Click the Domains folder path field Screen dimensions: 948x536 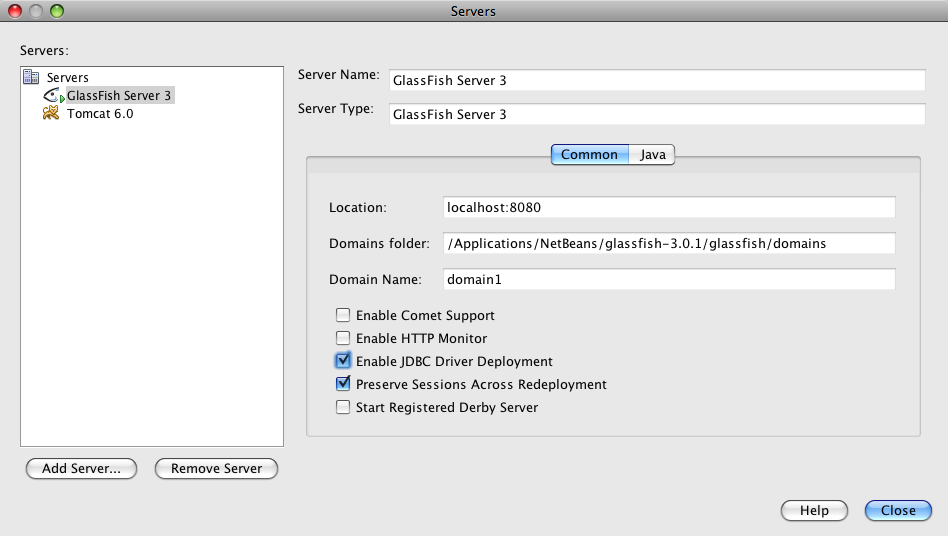pyautogui.click(x=669, y=243)
